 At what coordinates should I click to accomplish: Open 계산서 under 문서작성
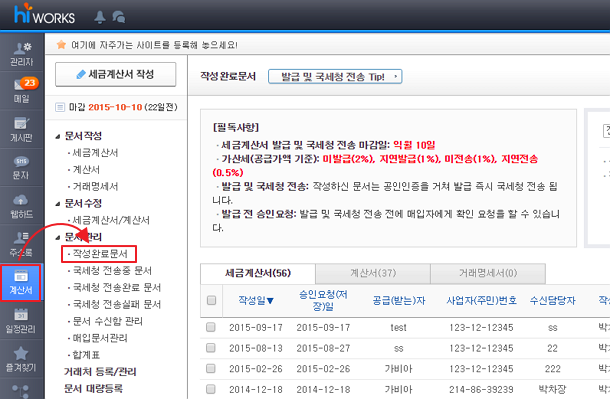(x=86, y=170)
